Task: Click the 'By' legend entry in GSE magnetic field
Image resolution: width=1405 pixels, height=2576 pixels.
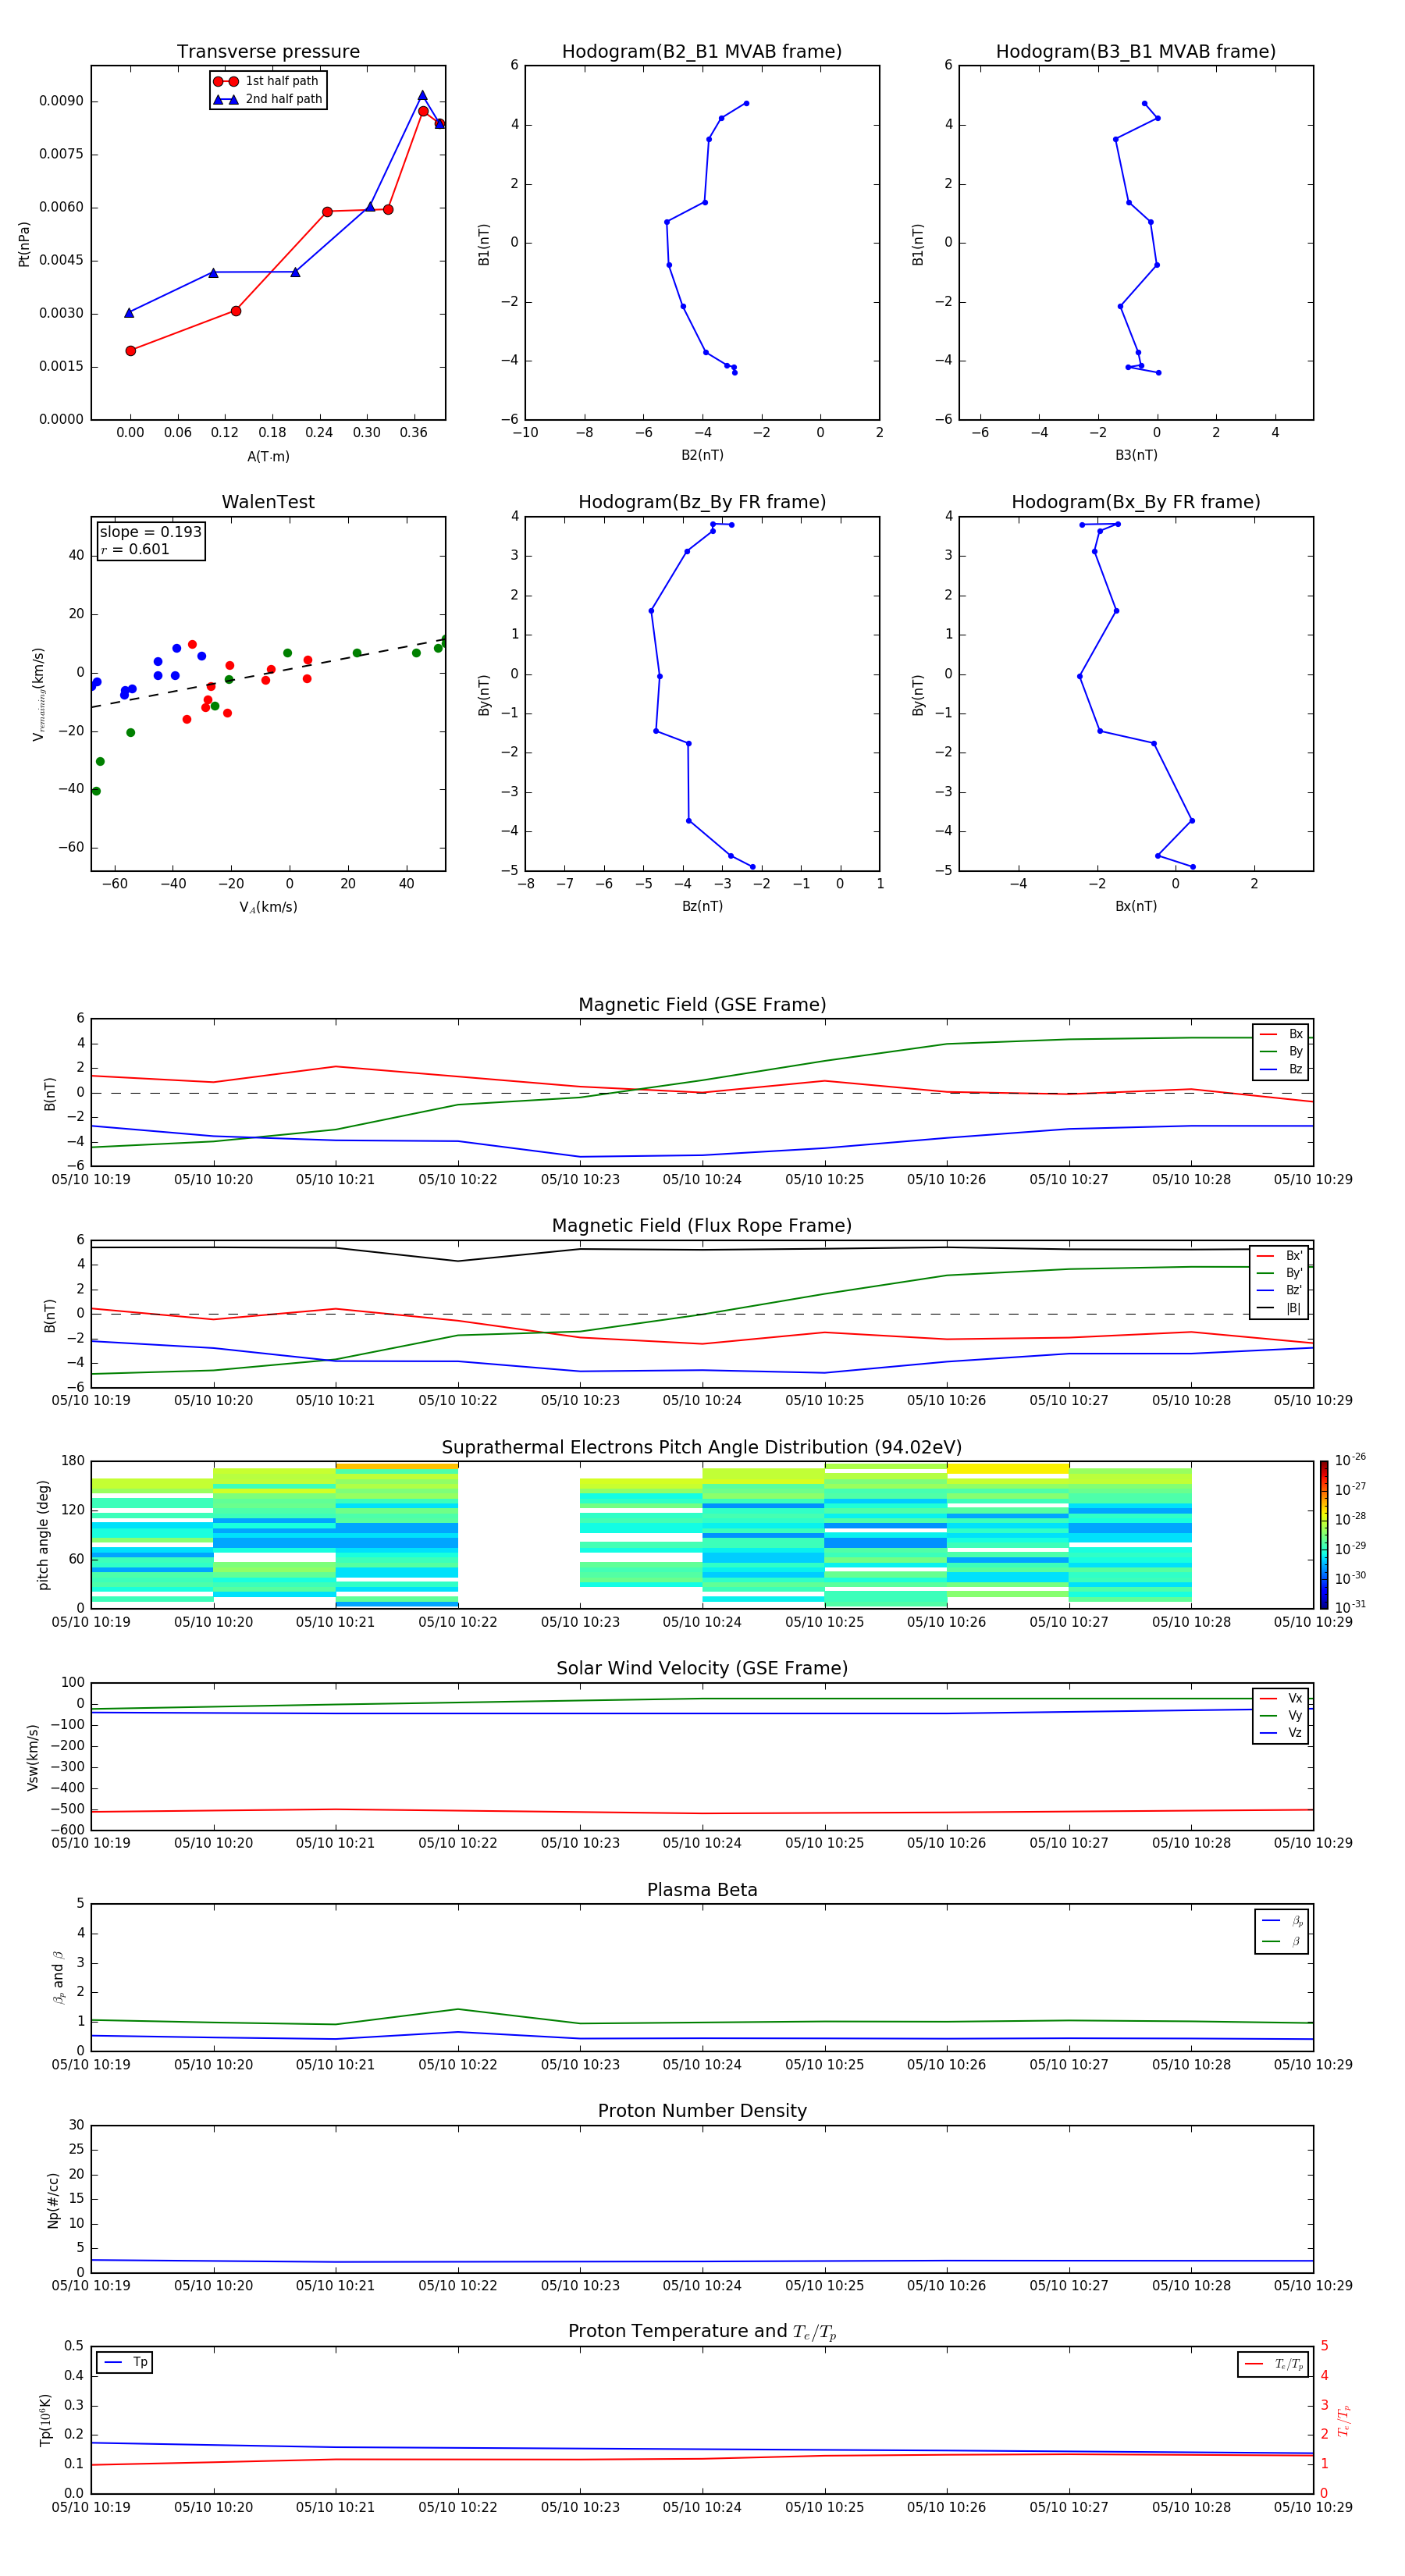Action: point(1281,1052)
